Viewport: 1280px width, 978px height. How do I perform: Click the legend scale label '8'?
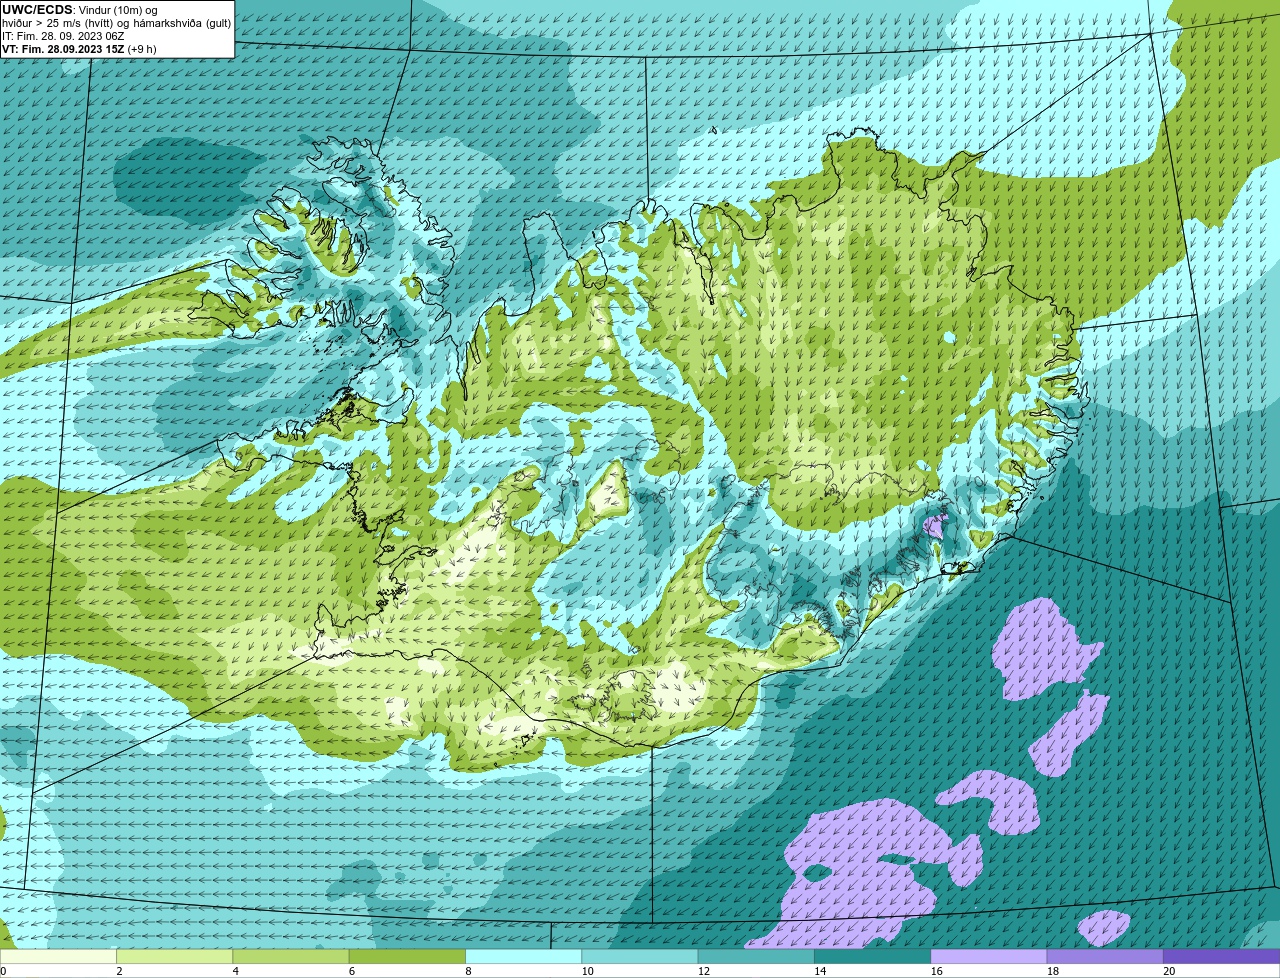[467, 971]
